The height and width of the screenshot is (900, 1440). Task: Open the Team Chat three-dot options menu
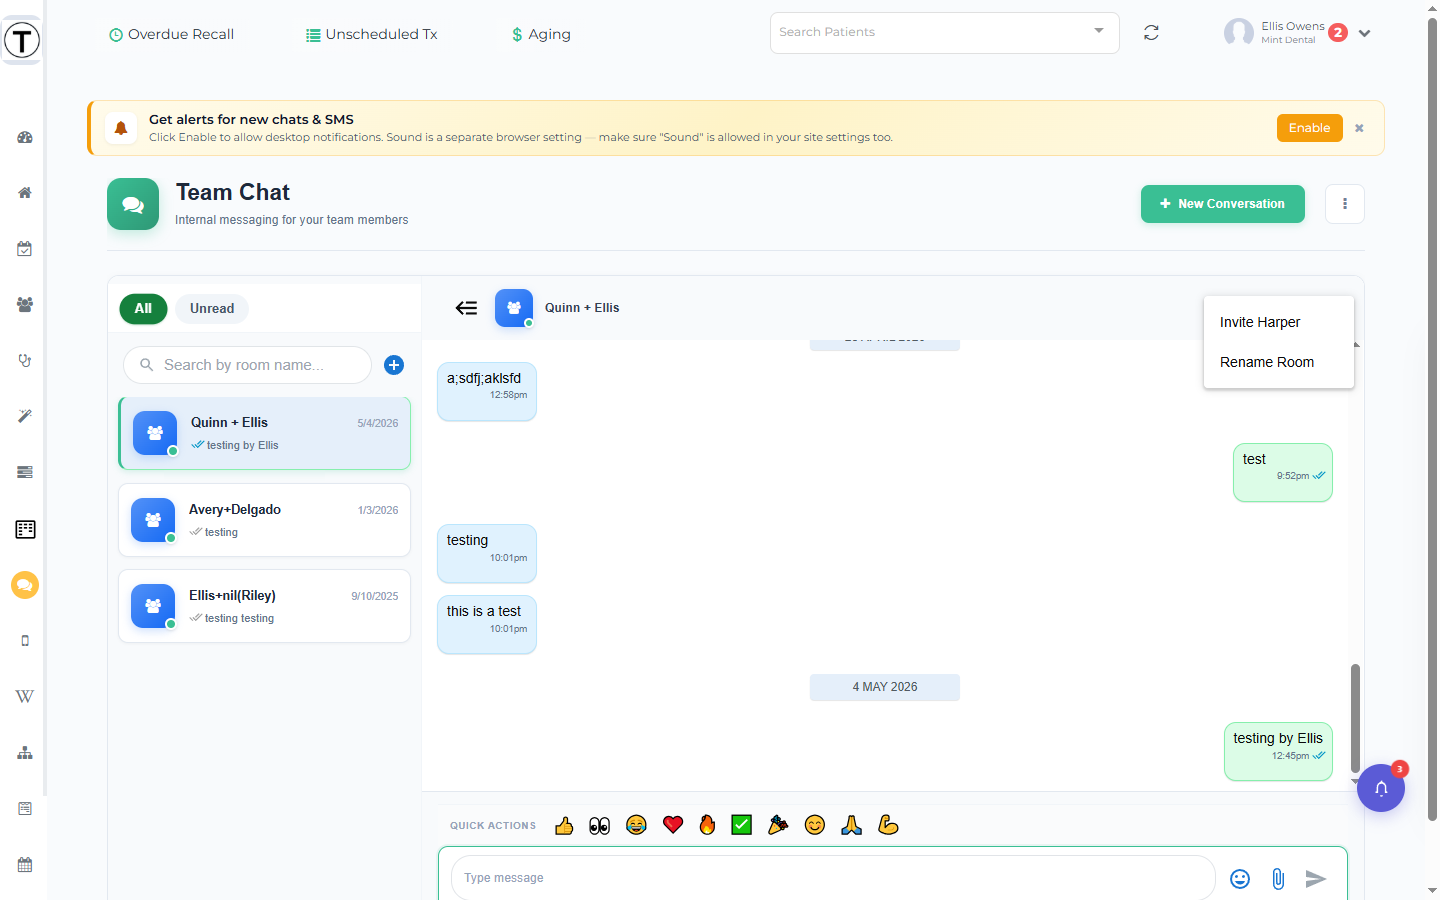(1345, 204)
